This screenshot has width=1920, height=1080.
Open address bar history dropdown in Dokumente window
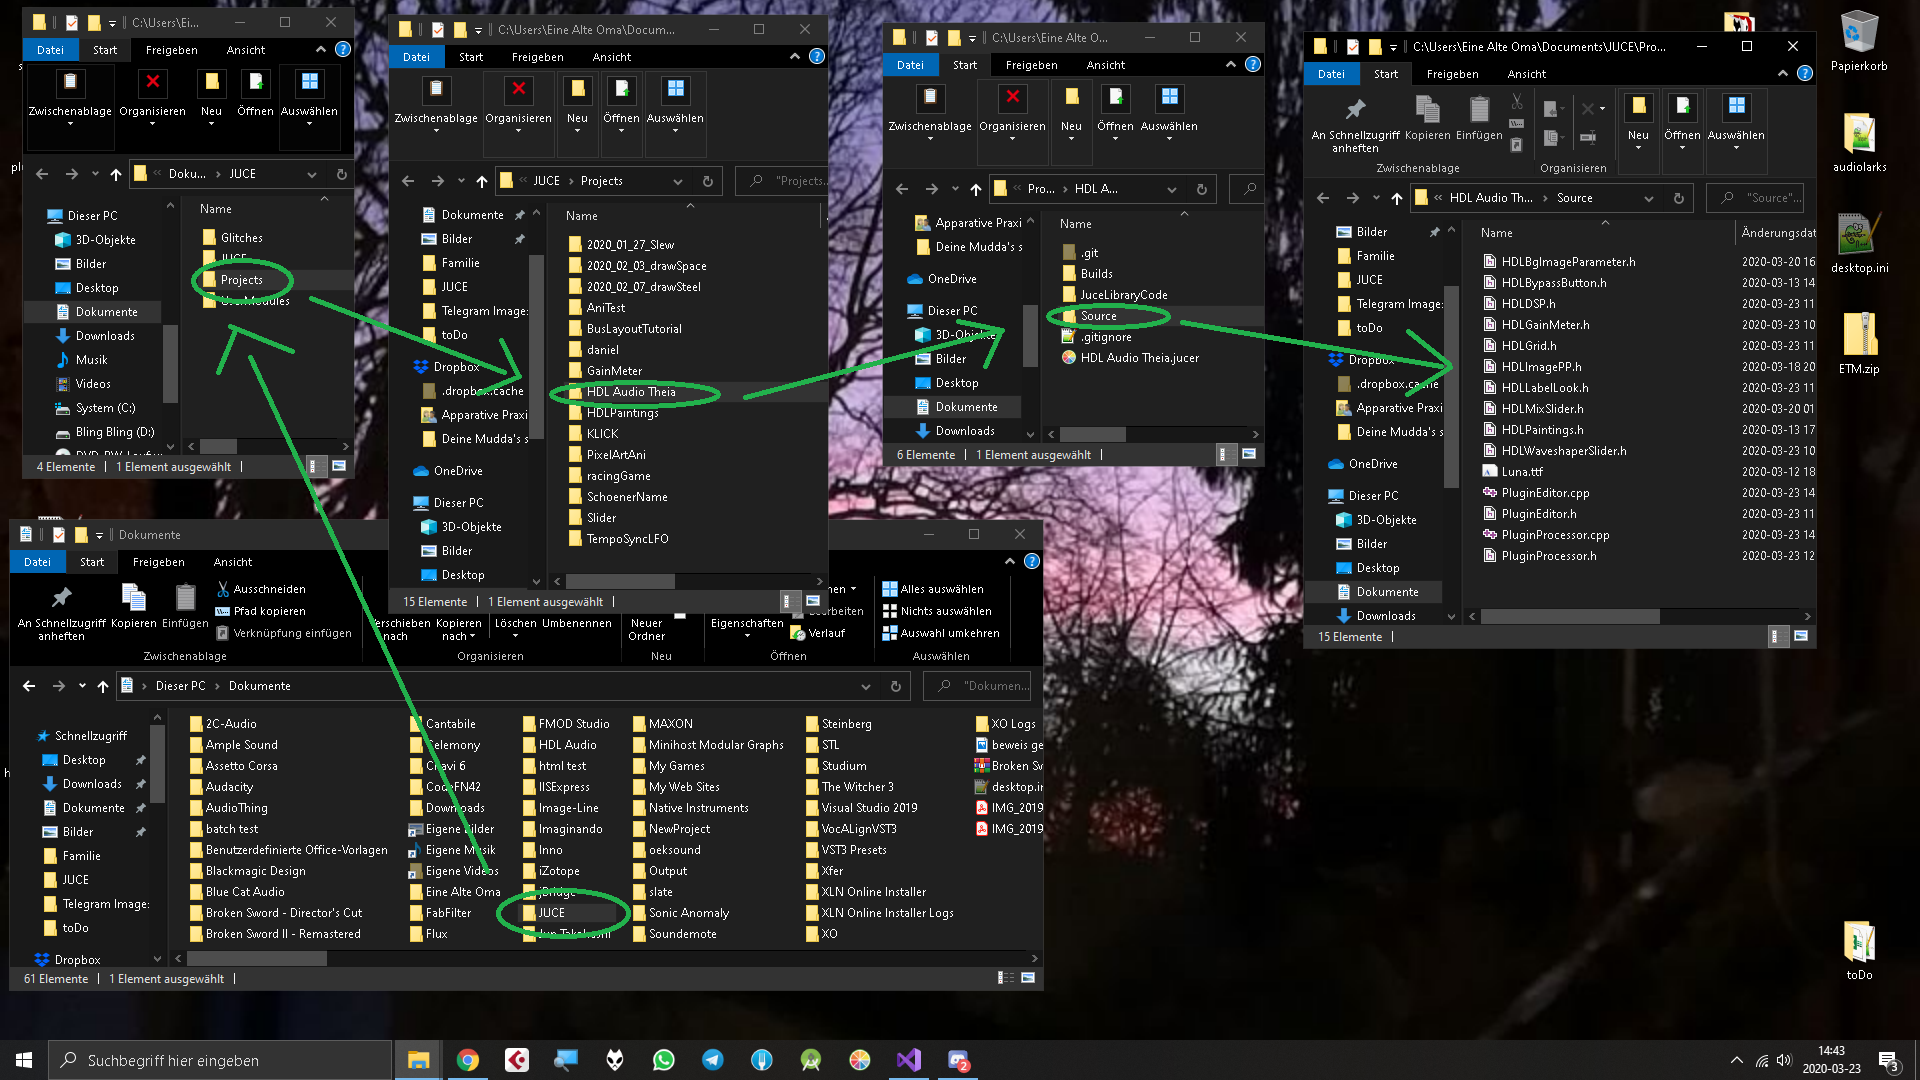(865, 686)
